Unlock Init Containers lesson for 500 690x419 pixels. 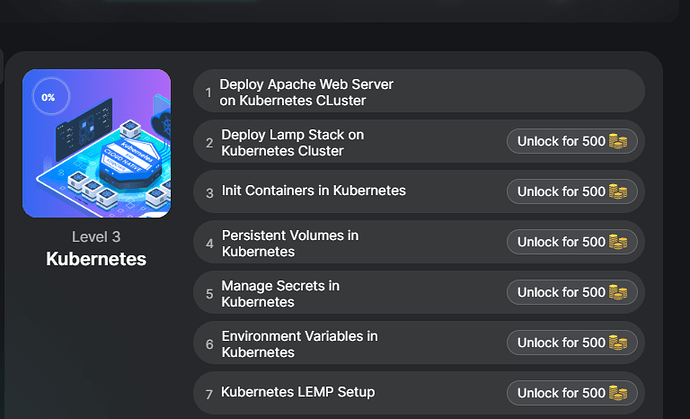[572, 191]
